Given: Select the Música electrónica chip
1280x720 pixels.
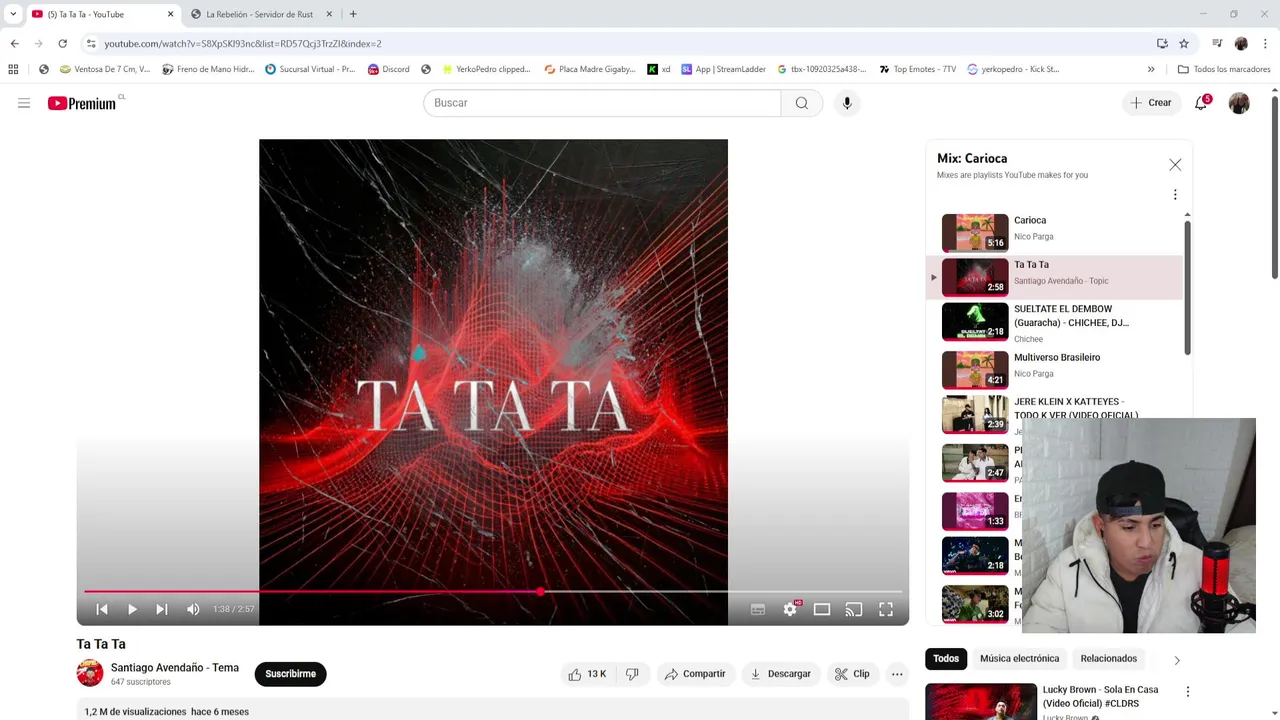Looking at the screenshot, I should [1019, 659].
